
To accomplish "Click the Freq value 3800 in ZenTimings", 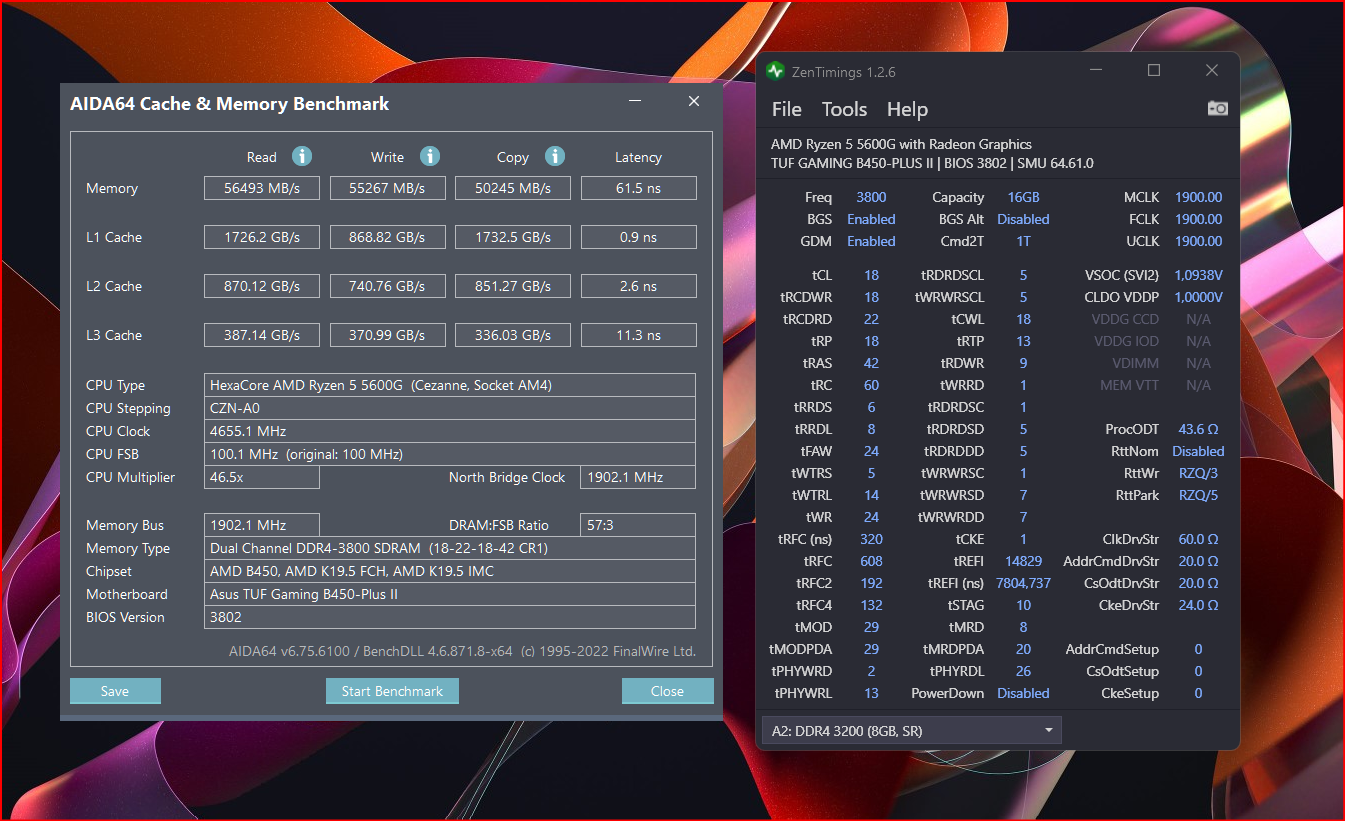I will pyautogui.click(x=871, y=197).
